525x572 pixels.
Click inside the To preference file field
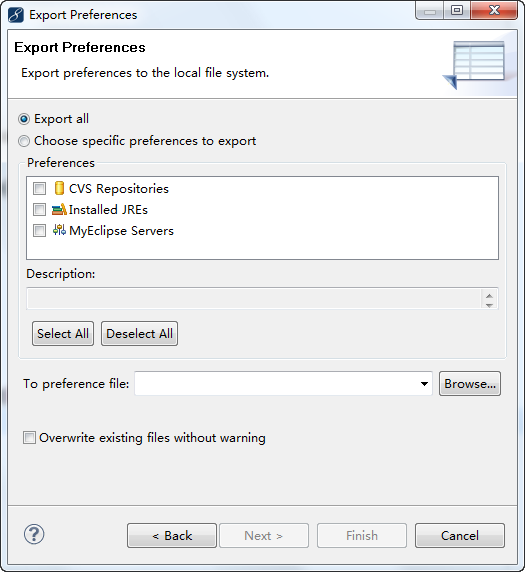[x=277, y=384]
